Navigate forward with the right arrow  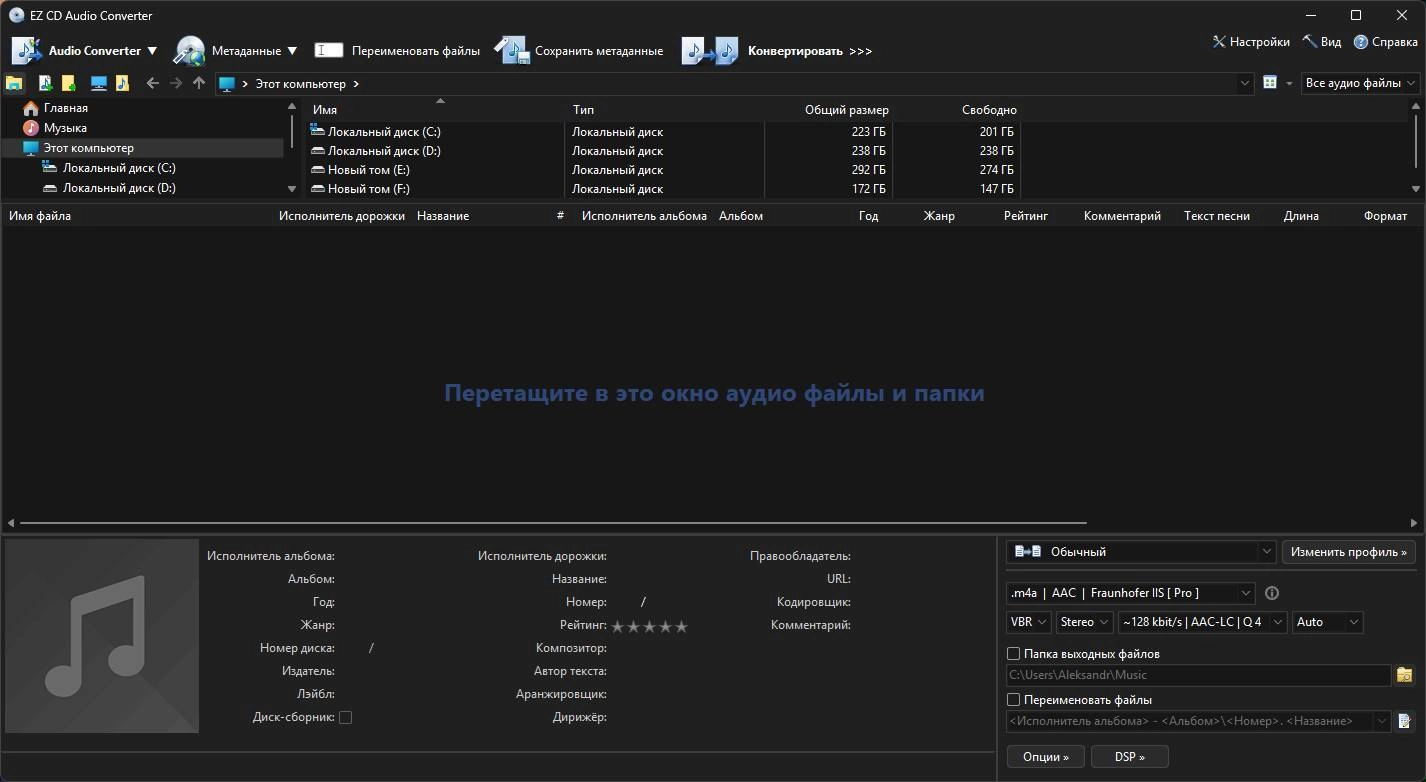click(176, 83)
